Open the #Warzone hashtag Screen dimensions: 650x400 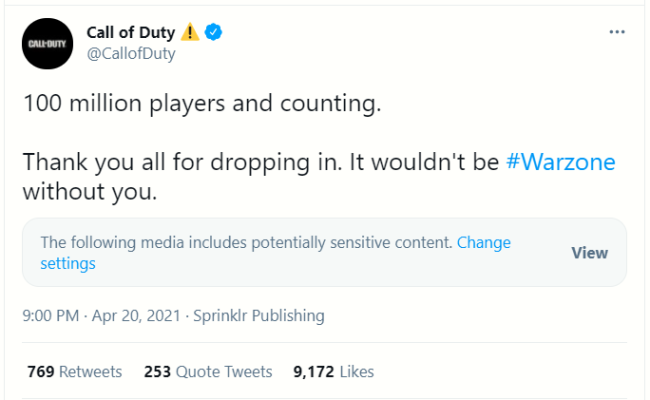(560, 162)
